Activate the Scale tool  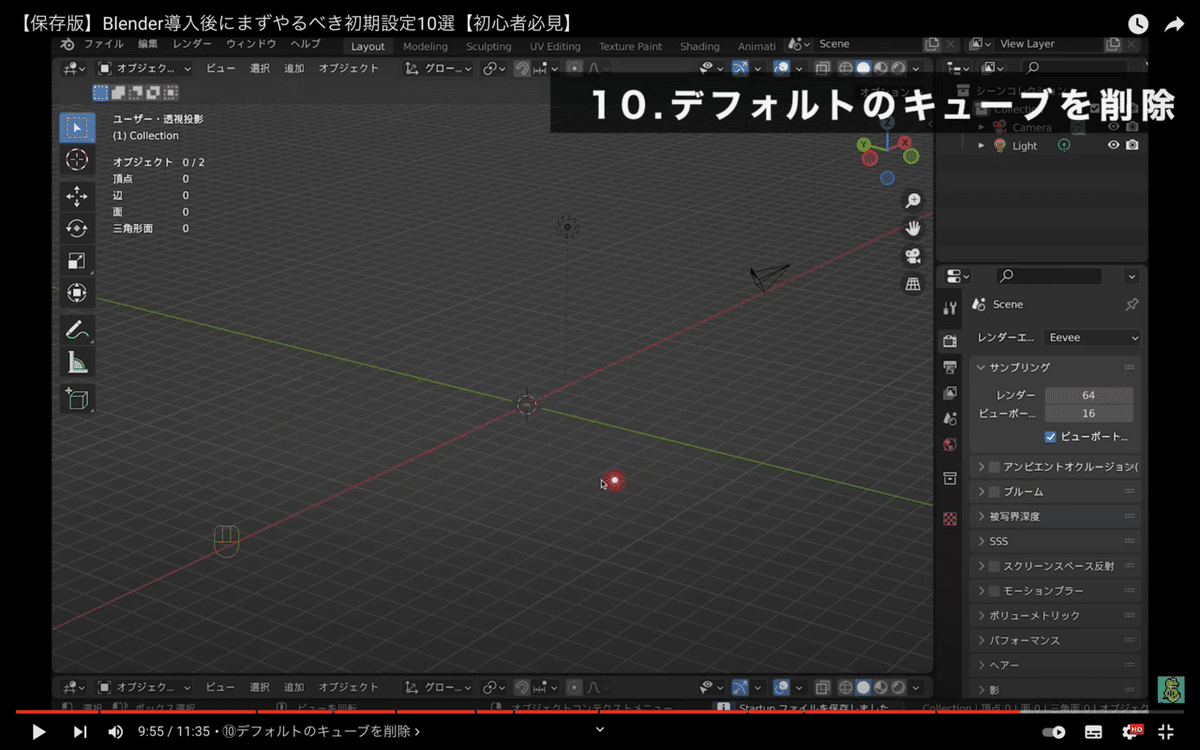coord(77,261)
